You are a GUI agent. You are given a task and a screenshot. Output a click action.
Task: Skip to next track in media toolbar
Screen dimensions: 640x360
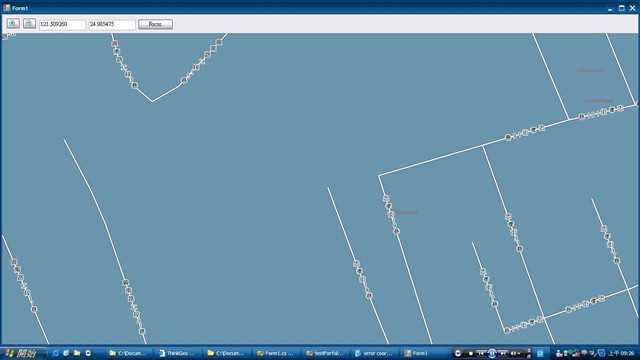(503, 353)
